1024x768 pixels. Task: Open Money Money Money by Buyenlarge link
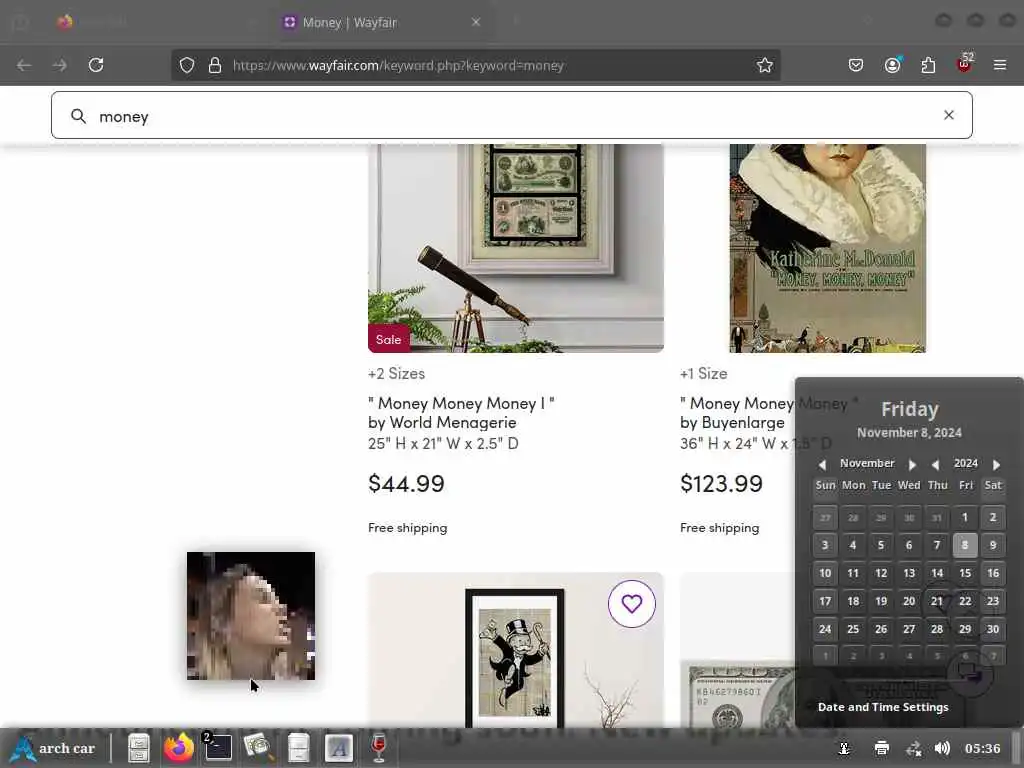pyautogui.click(x=737, y=413)
